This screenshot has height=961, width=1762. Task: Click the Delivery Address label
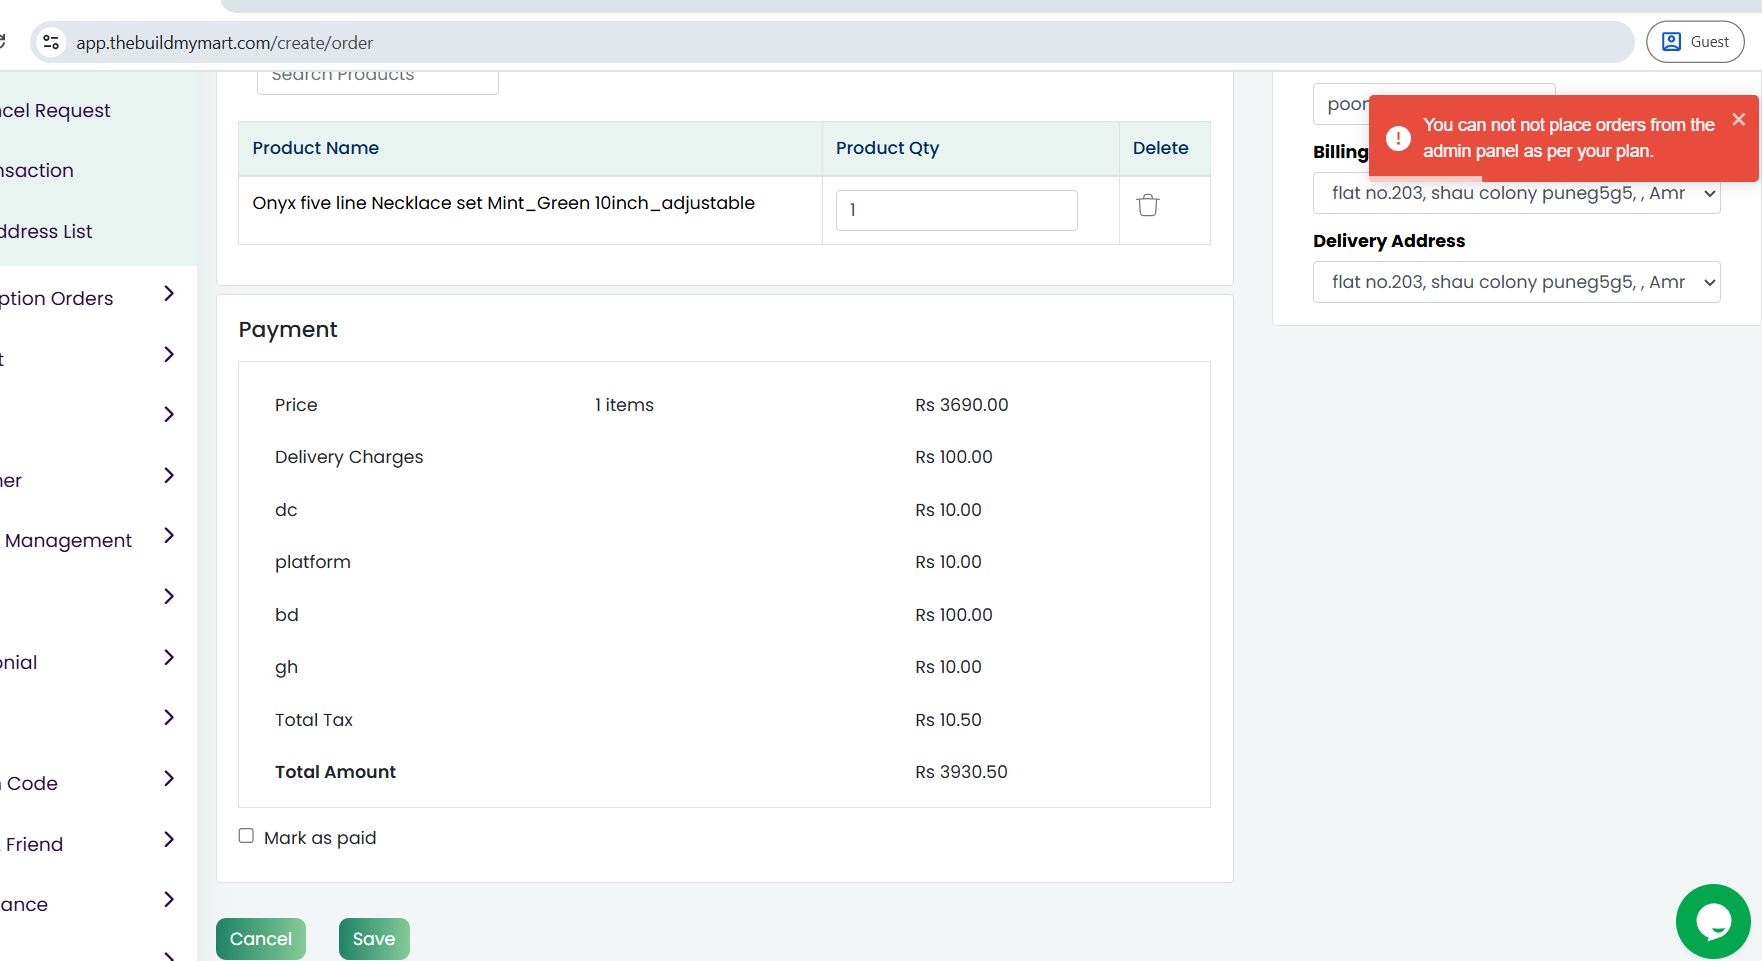(1389, 241)
